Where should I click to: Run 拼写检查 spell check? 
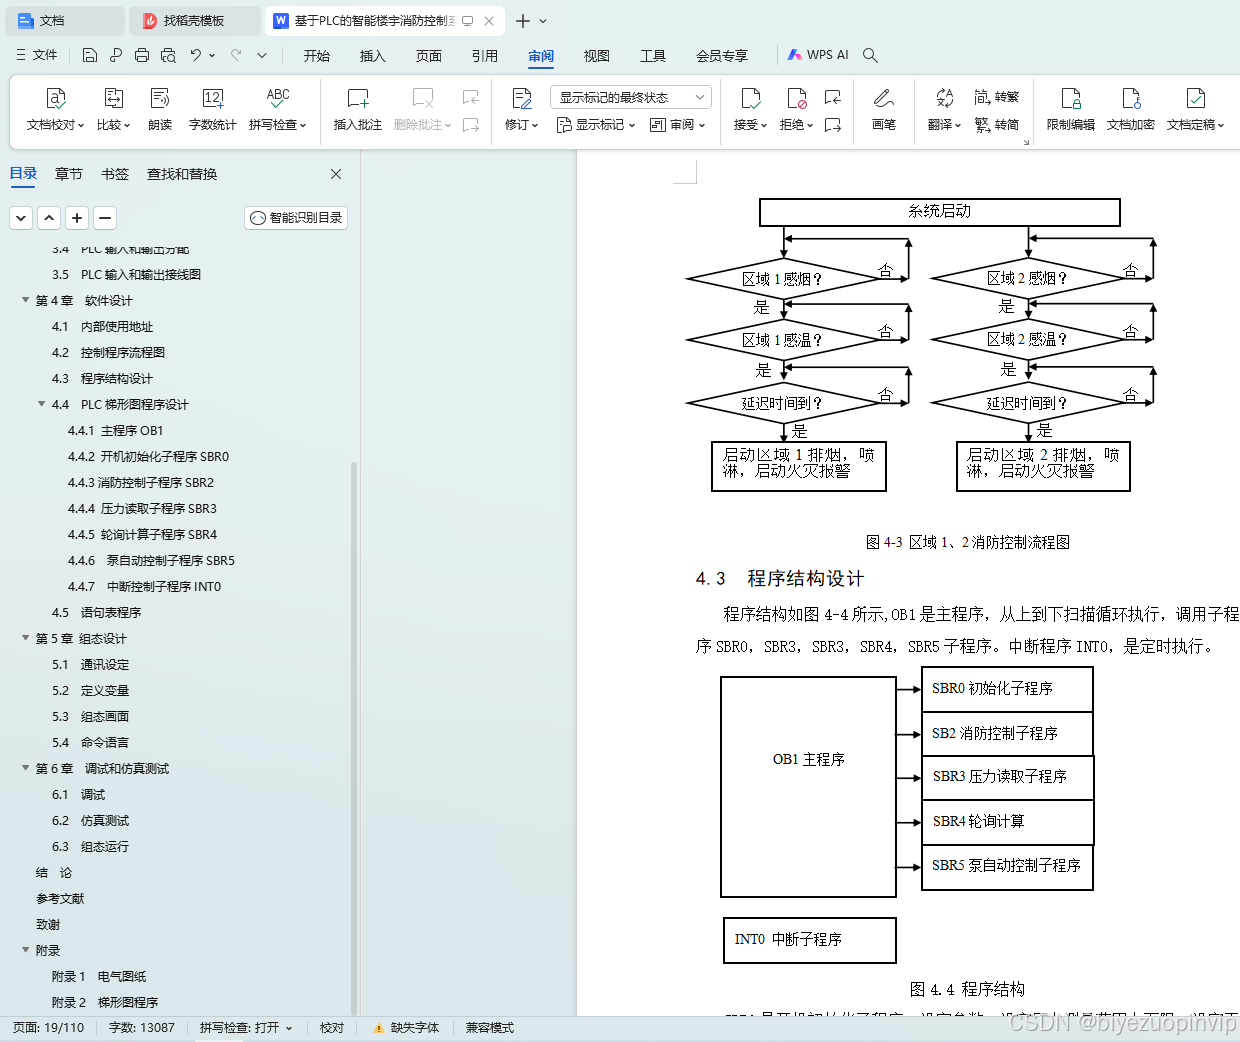coord(277,110)
